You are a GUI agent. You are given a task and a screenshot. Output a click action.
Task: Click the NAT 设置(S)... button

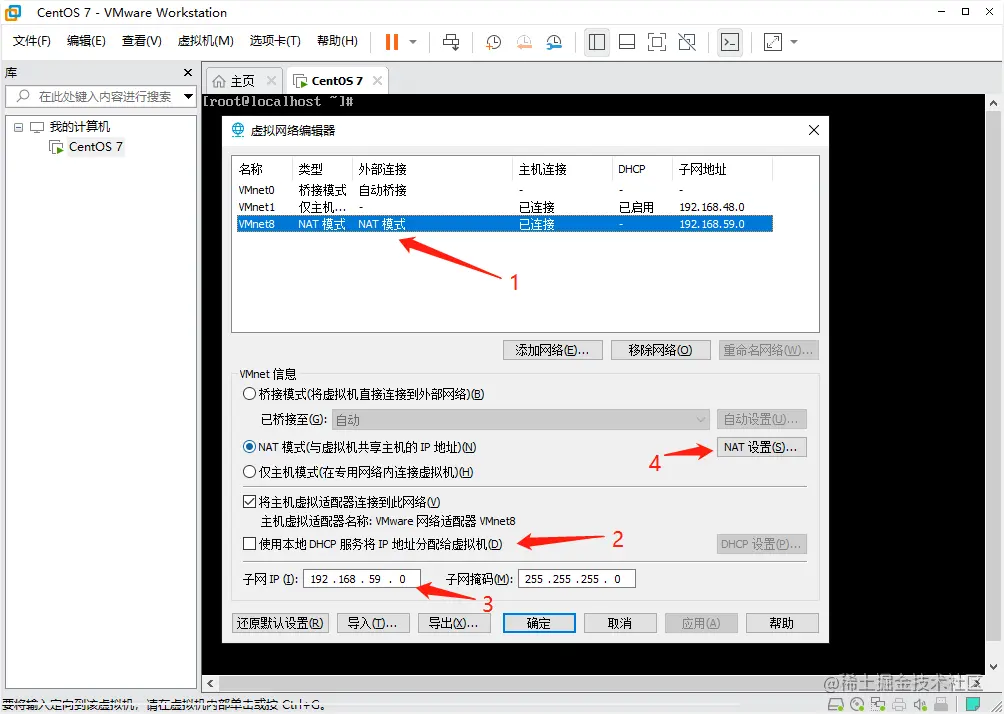pos(761,447)
